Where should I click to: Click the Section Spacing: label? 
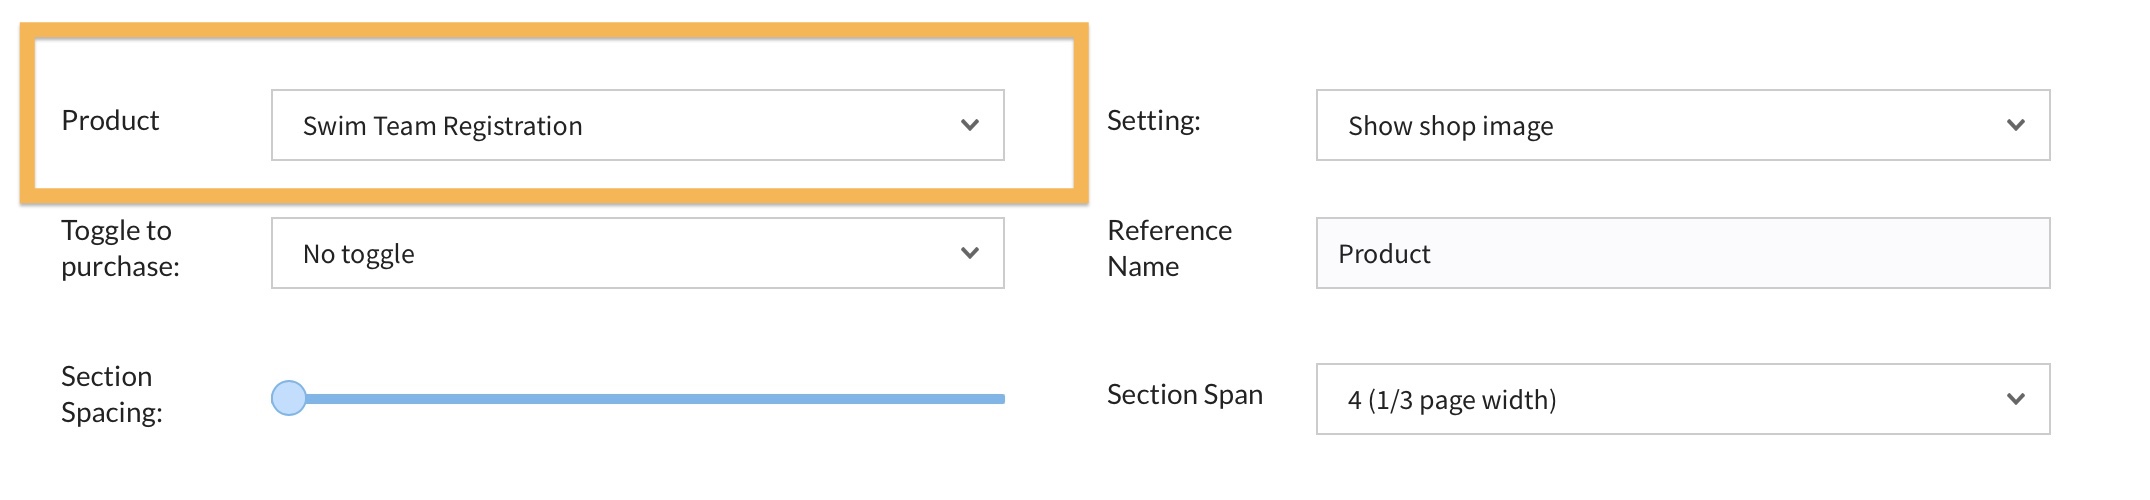coord(111,394)
